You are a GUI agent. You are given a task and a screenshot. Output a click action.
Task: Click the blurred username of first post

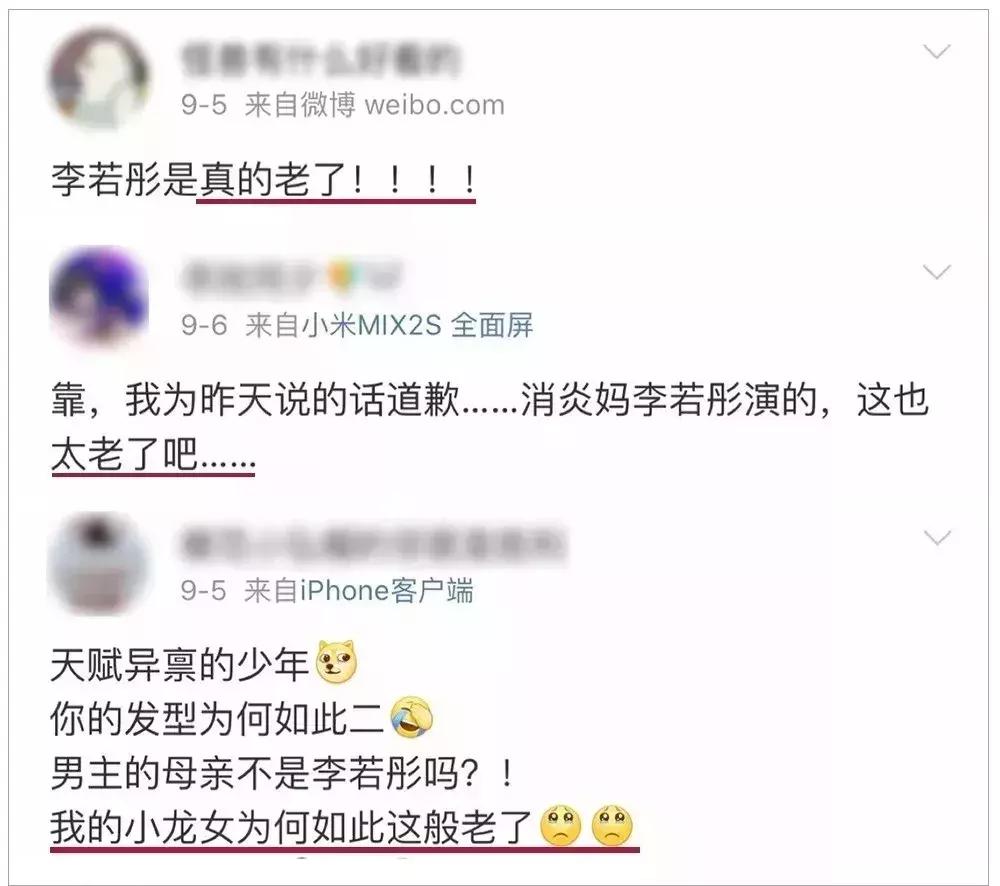coord(321,59)
